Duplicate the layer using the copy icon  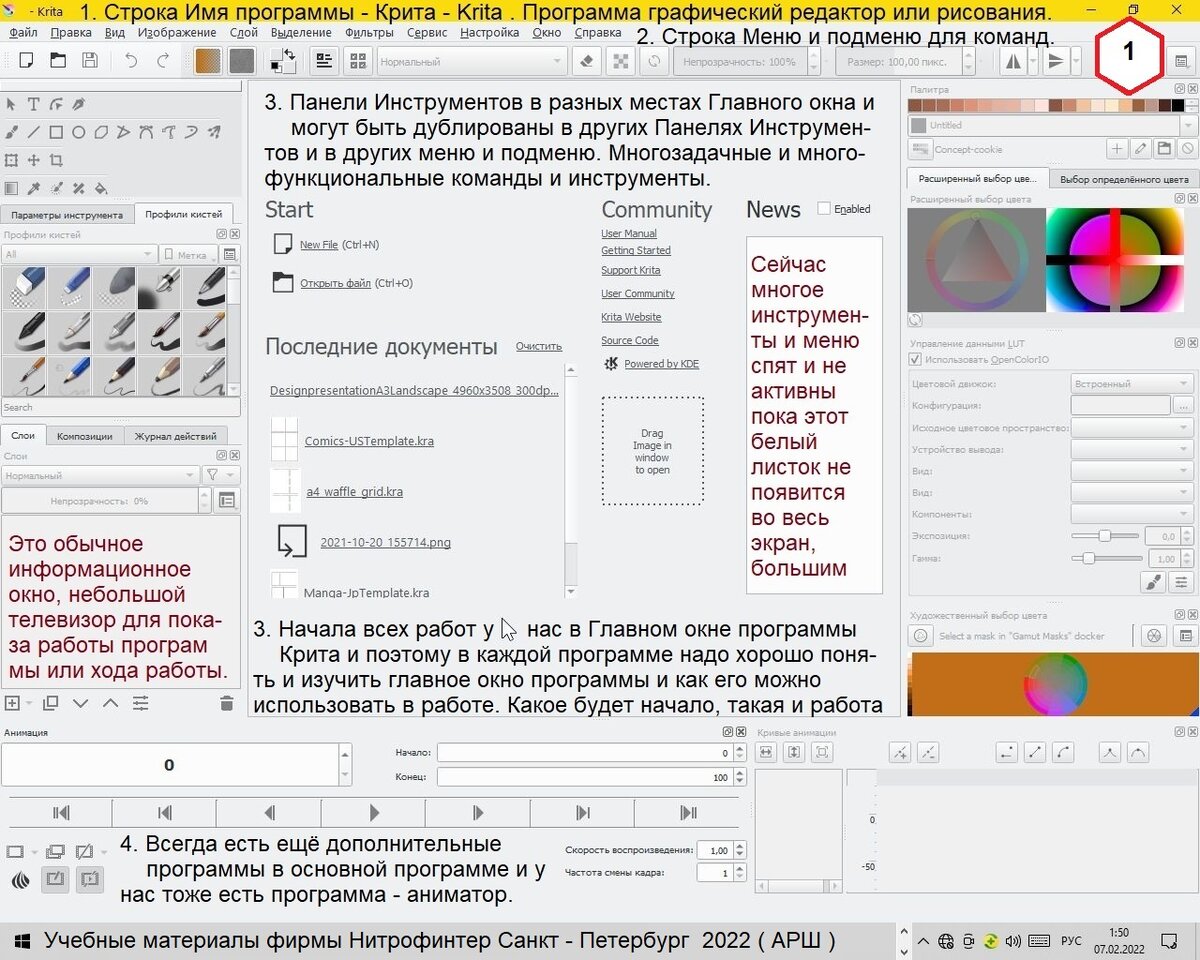(51, 703)
